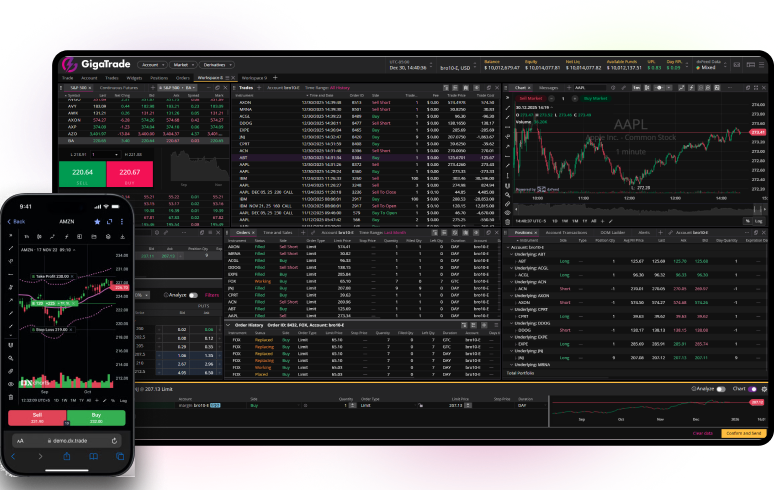This screenshot has height=490, width=779.
Task: Open the Derivatives dropdown menu
Action: pyautogui.click(x=217, y=65)
